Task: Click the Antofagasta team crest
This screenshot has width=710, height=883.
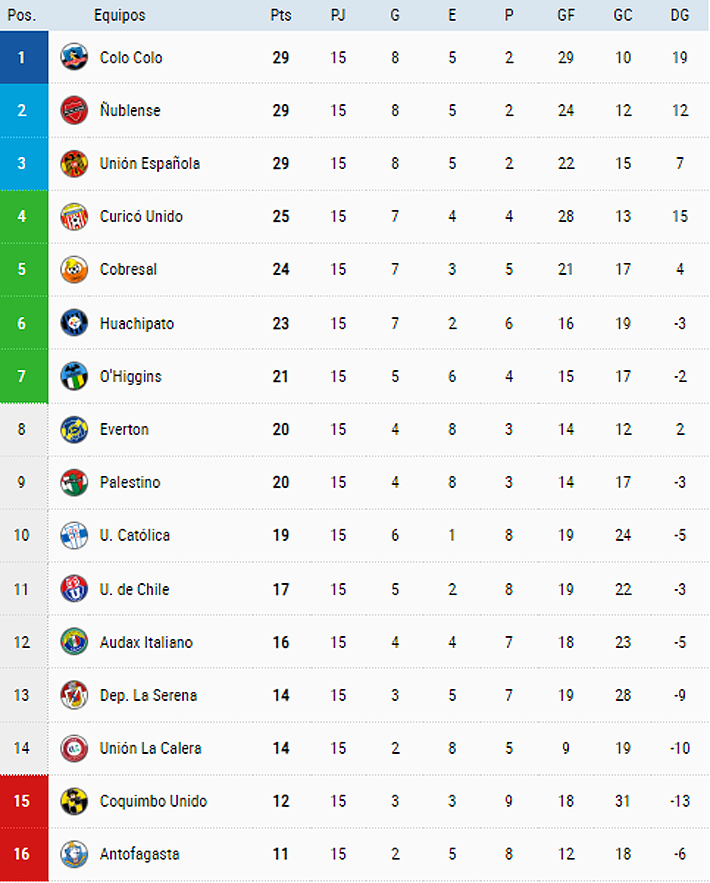Action: (x=74, y=854)
